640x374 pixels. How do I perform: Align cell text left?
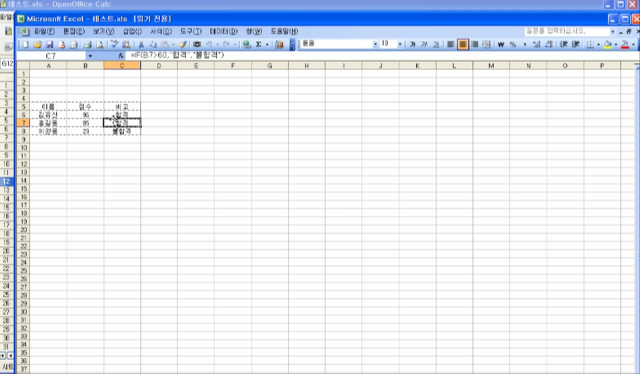[451, 44]
